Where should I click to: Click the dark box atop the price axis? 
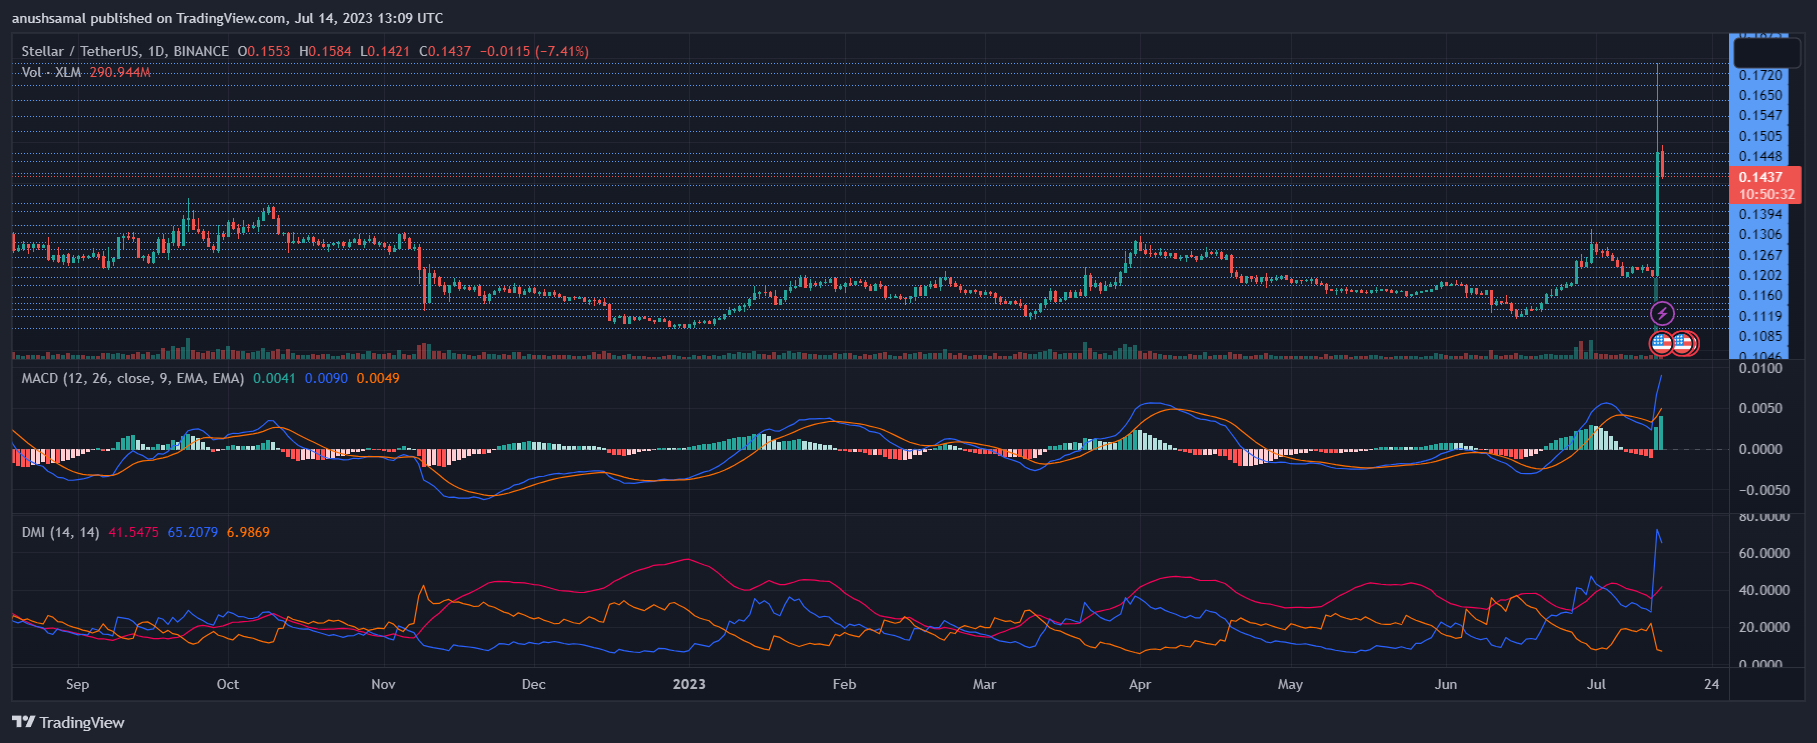pos(1766,52)
